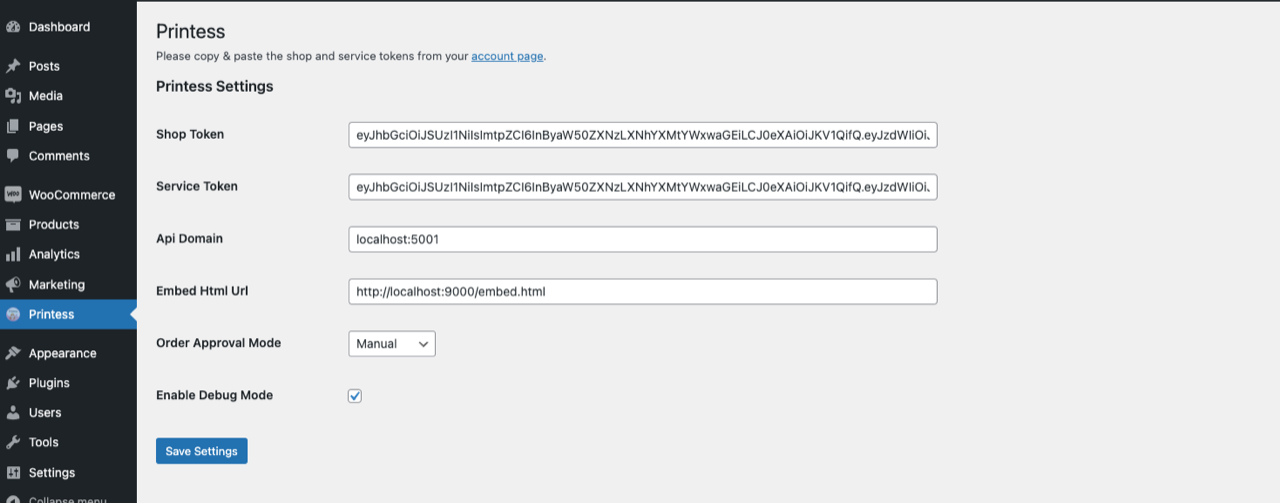This screenshot has height=503, width=1280.
Task: Click the Settings sliders icon
Action: tap(13, 472)
